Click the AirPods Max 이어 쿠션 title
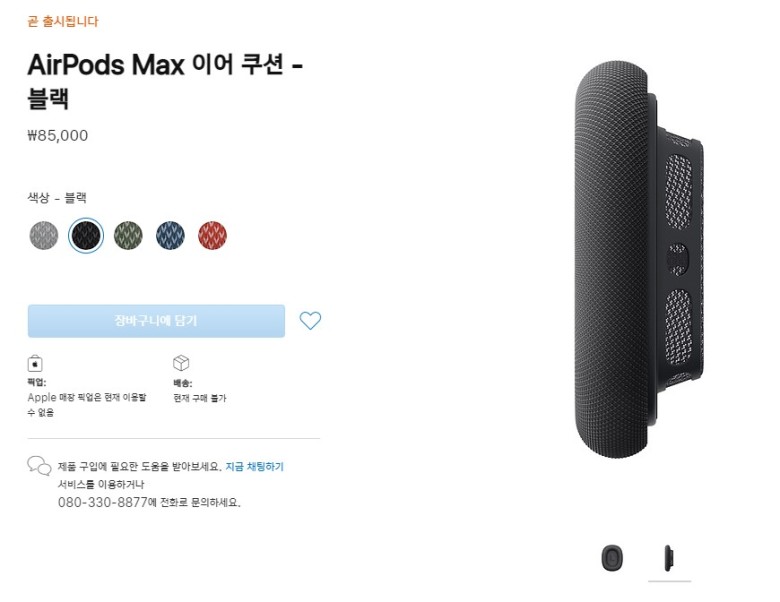 click(165, 81)
